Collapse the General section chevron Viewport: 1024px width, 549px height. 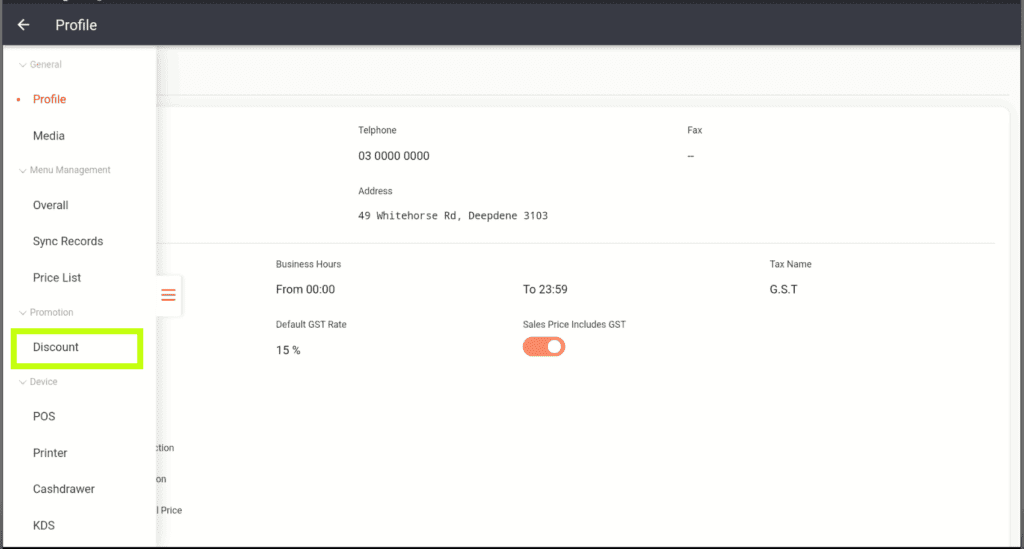point(23,65)
